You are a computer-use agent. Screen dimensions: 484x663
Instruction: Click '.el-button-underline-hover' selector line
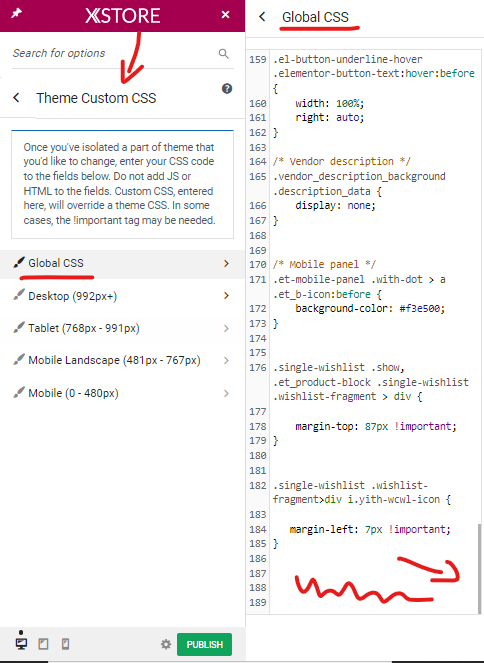pyautogui.click(x=347, y=59)
